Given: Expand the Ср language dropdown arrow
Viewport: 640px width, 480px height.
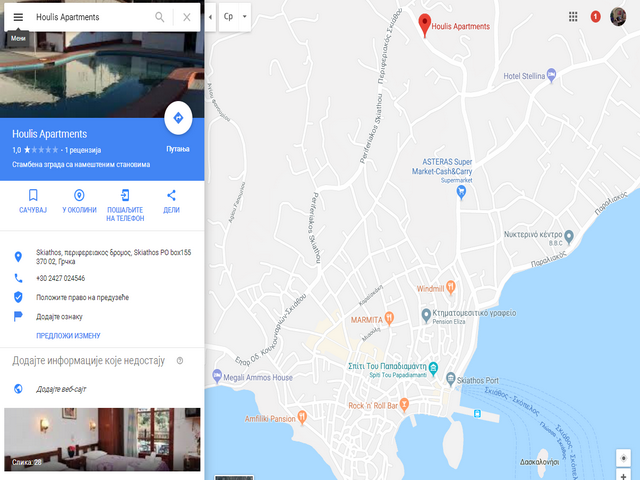Looking at the screenshot, I should [x=244, y=17].
